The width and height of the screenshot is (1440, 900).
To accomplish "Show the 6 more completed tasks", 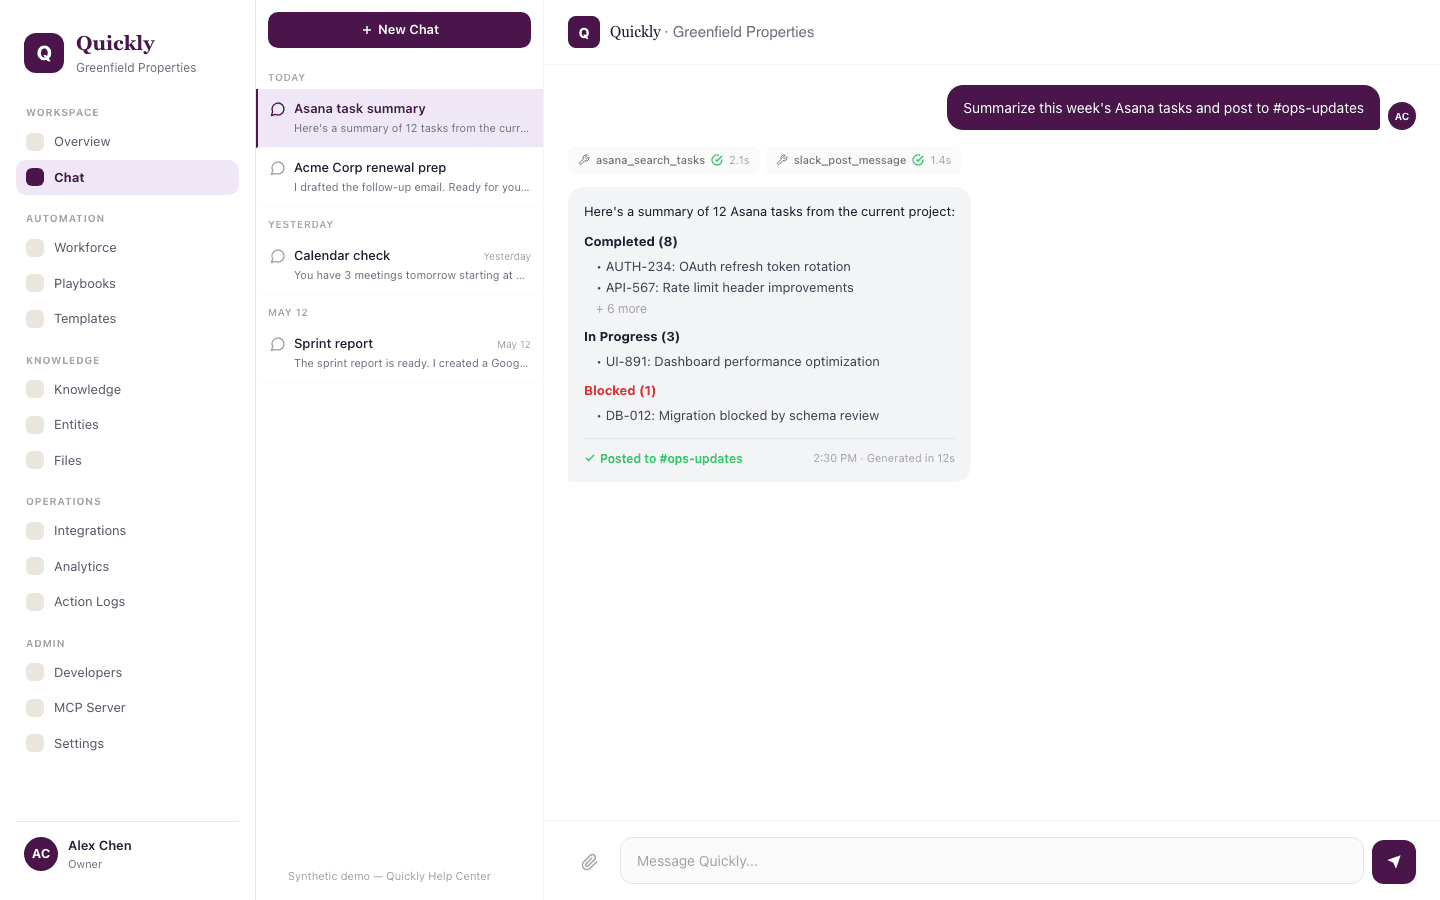I will pos(621,309).
